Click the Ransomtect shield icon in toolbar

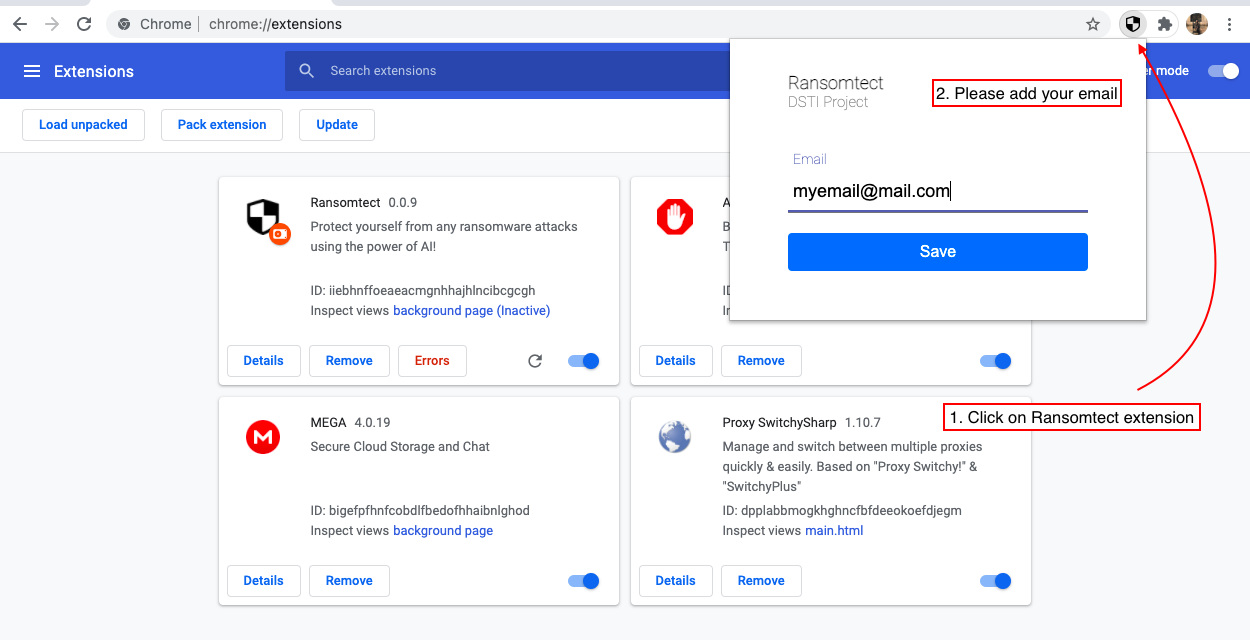[x=1133, y=24]
